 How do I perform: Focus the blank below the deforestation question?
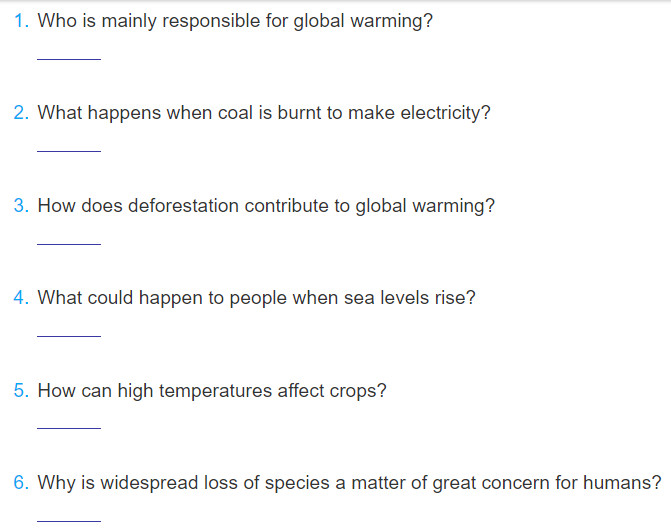point(69,238)
